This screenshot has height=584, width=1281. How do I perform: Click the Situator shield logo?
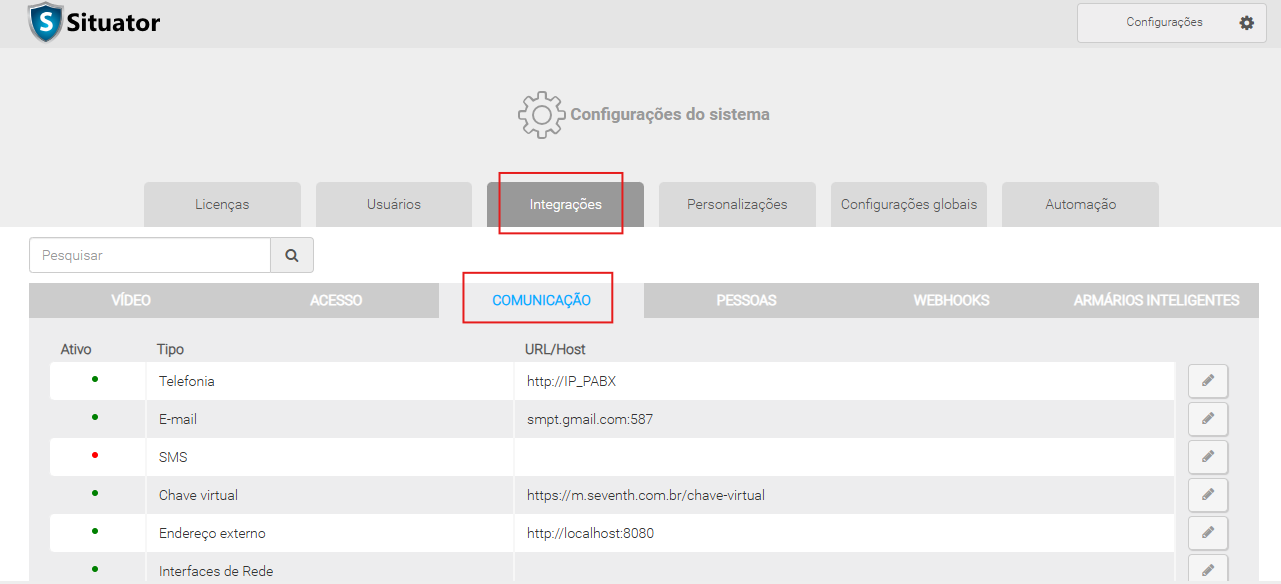click(x=45, y=22)
